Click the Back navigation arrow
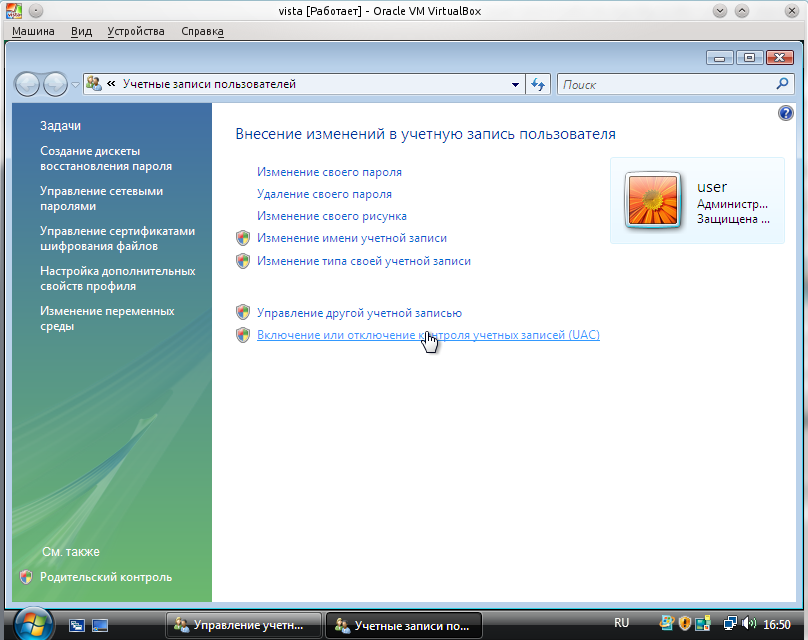The height and width of the screenshot is (640, 808). click(x=28, y=82)
